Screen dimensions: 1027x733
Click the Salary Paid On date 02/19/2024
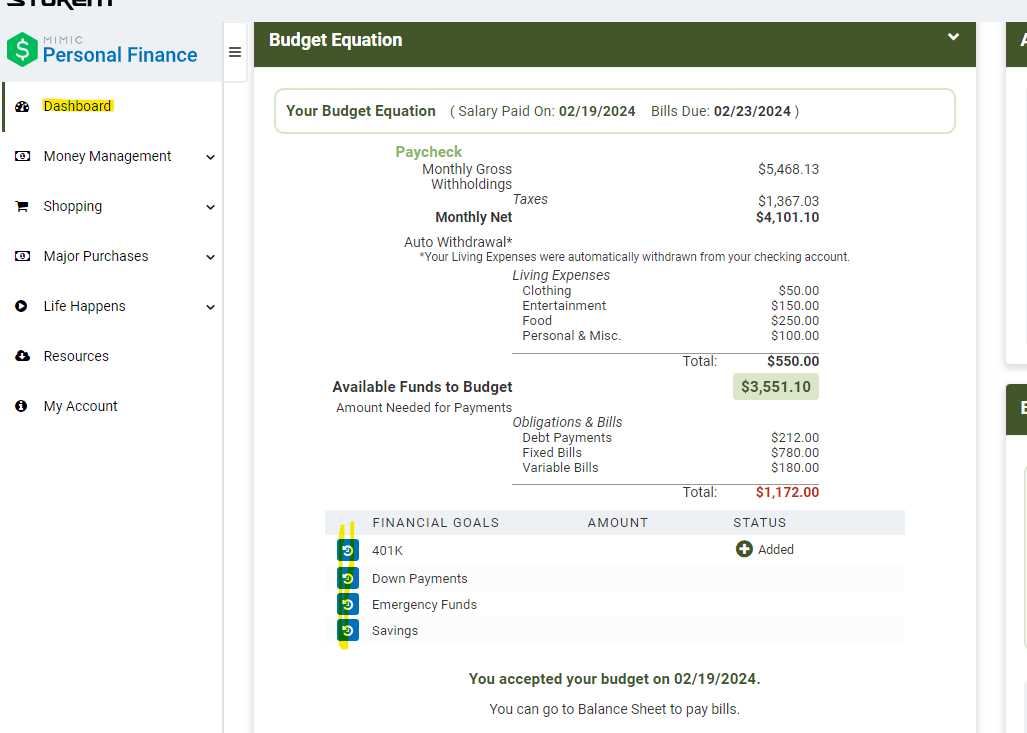click(597, 111)
